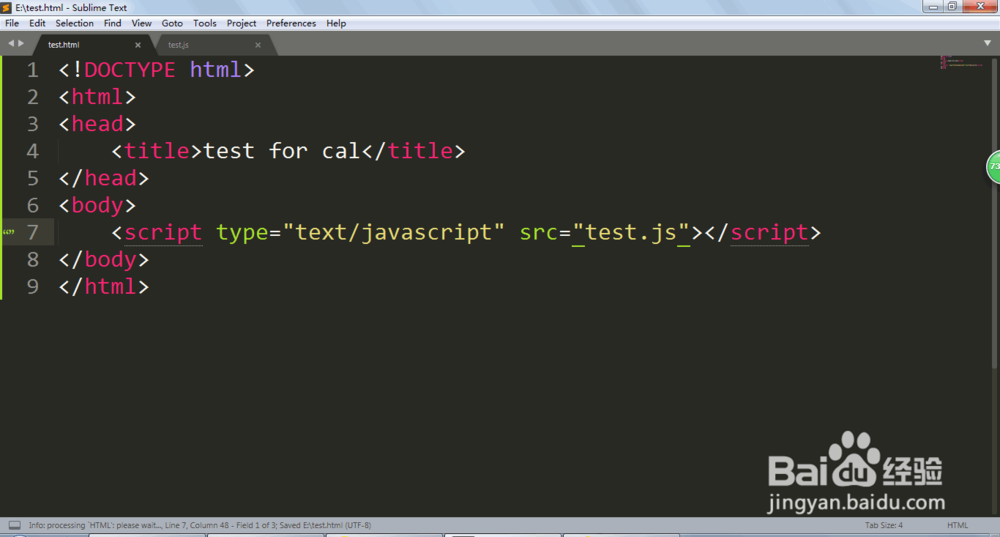This screenshot has height=537, width=1000.
Task: Open the File menu
Action: pyautogui.click(x=12, y=23)
